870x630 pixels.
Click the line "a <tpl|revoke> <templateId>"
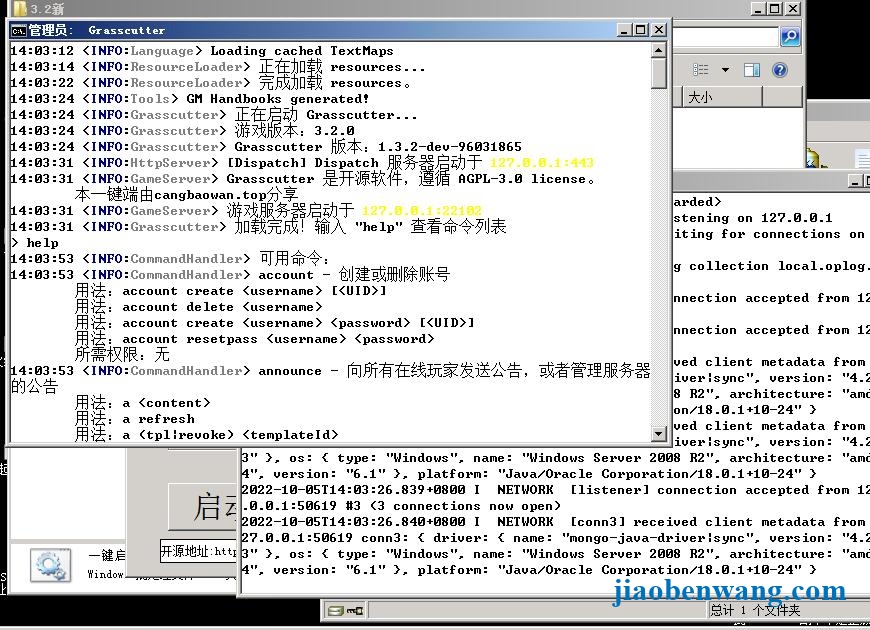[230, 435]
